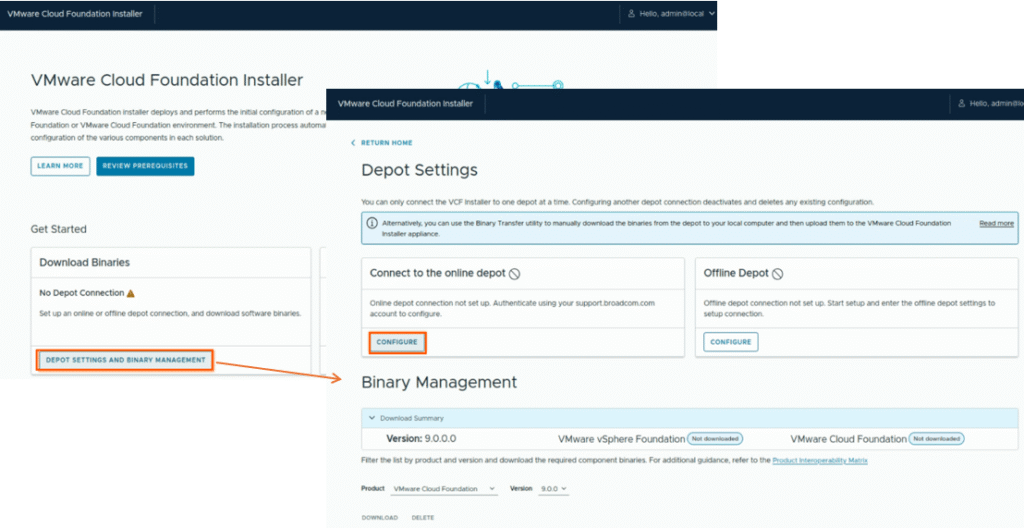
Task: Open the admin@local user menu in Depot Settings window
Action: coord(990,103)
